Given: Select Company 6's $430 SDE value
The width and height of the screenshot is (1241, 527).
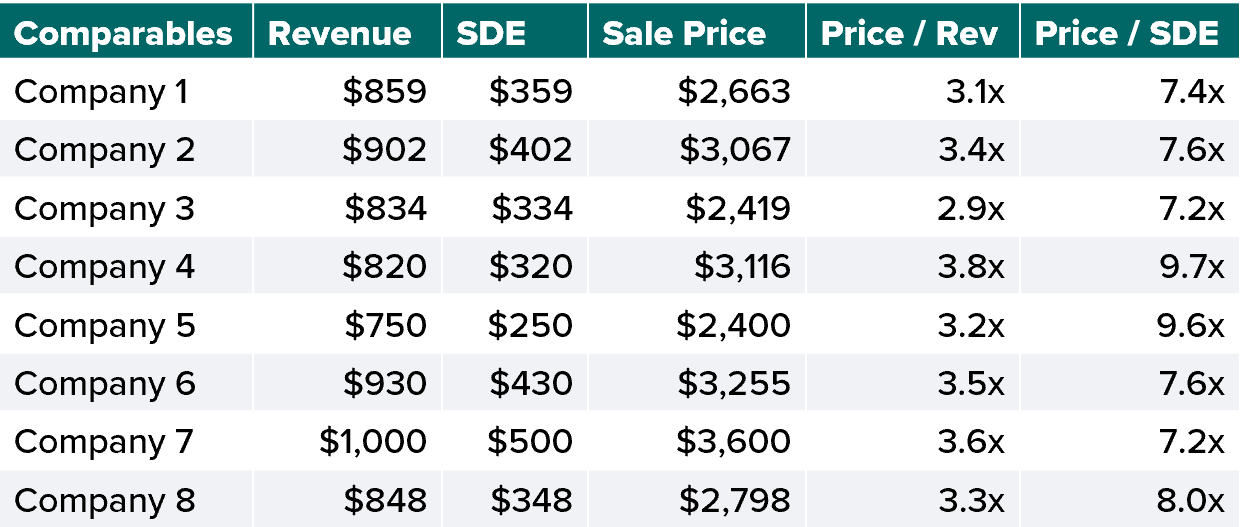Looking at the screenshot, I should 531,383.
